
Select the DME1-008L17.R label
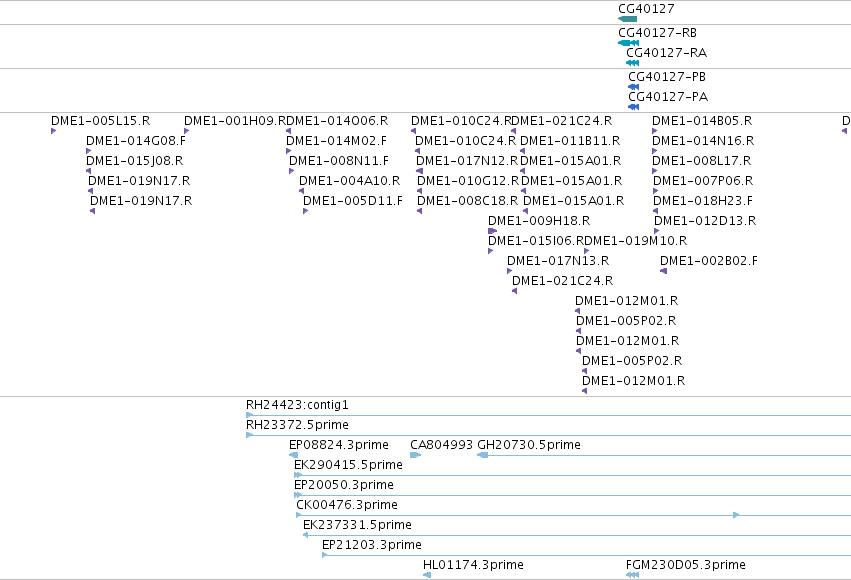pyautogui.click(x=702, y=161)
